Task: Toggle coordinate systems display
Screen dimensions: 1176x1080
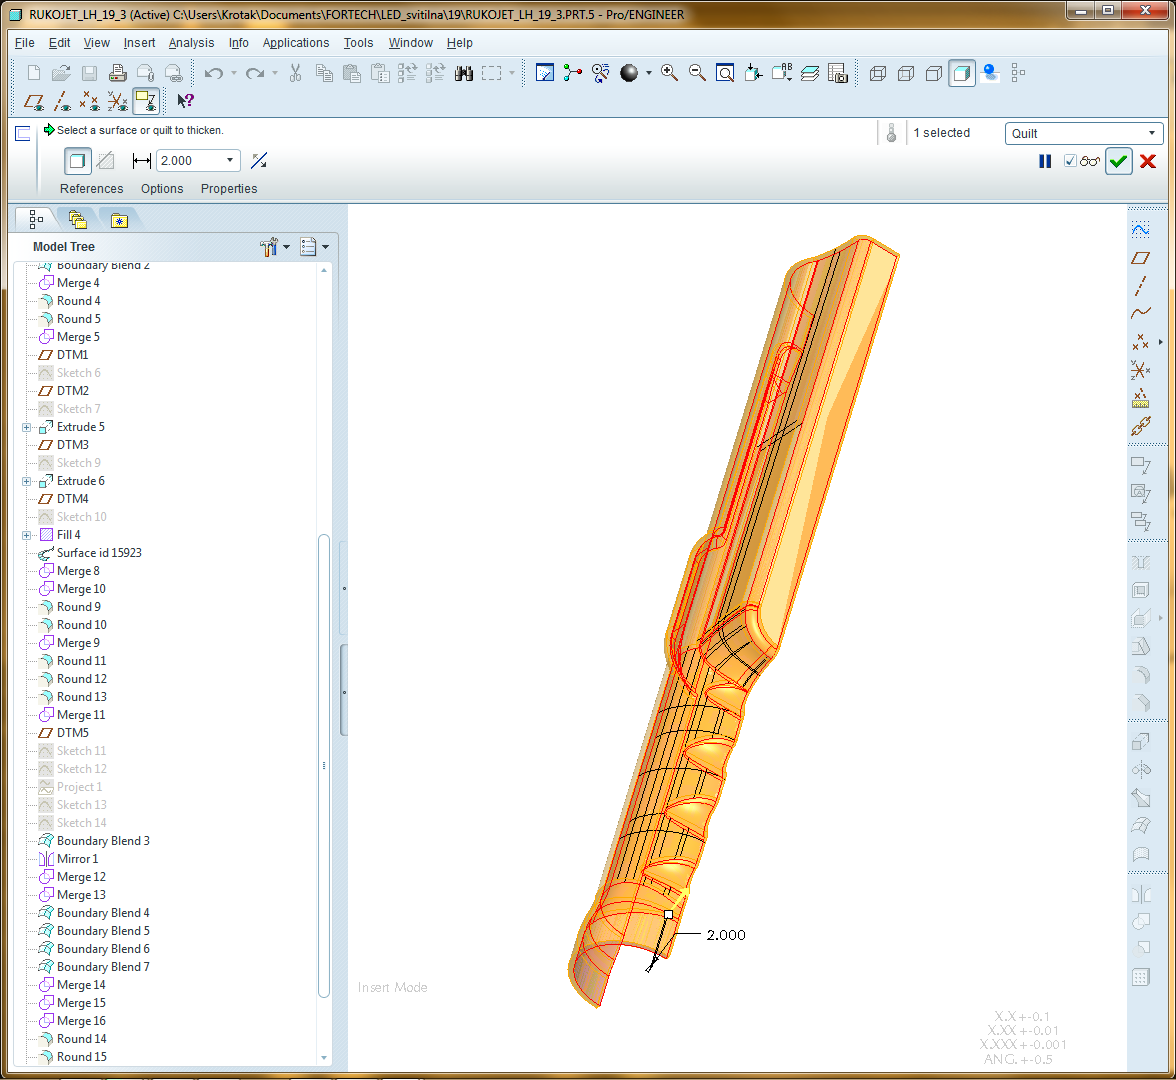Action: point(117,100)
